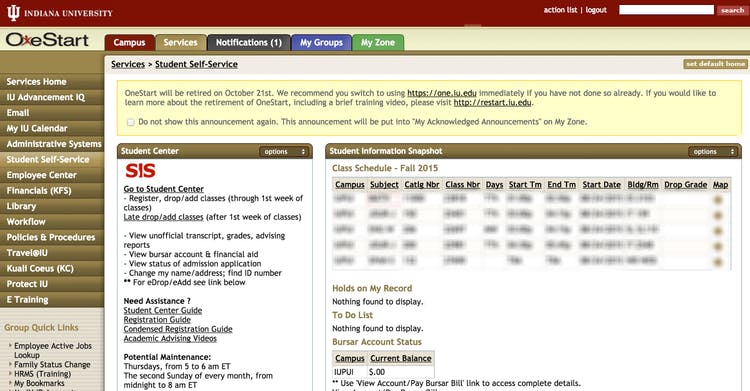750x391 pixels.
Task: Switch to the Notifications (1) tab
Action: (249, 43)
